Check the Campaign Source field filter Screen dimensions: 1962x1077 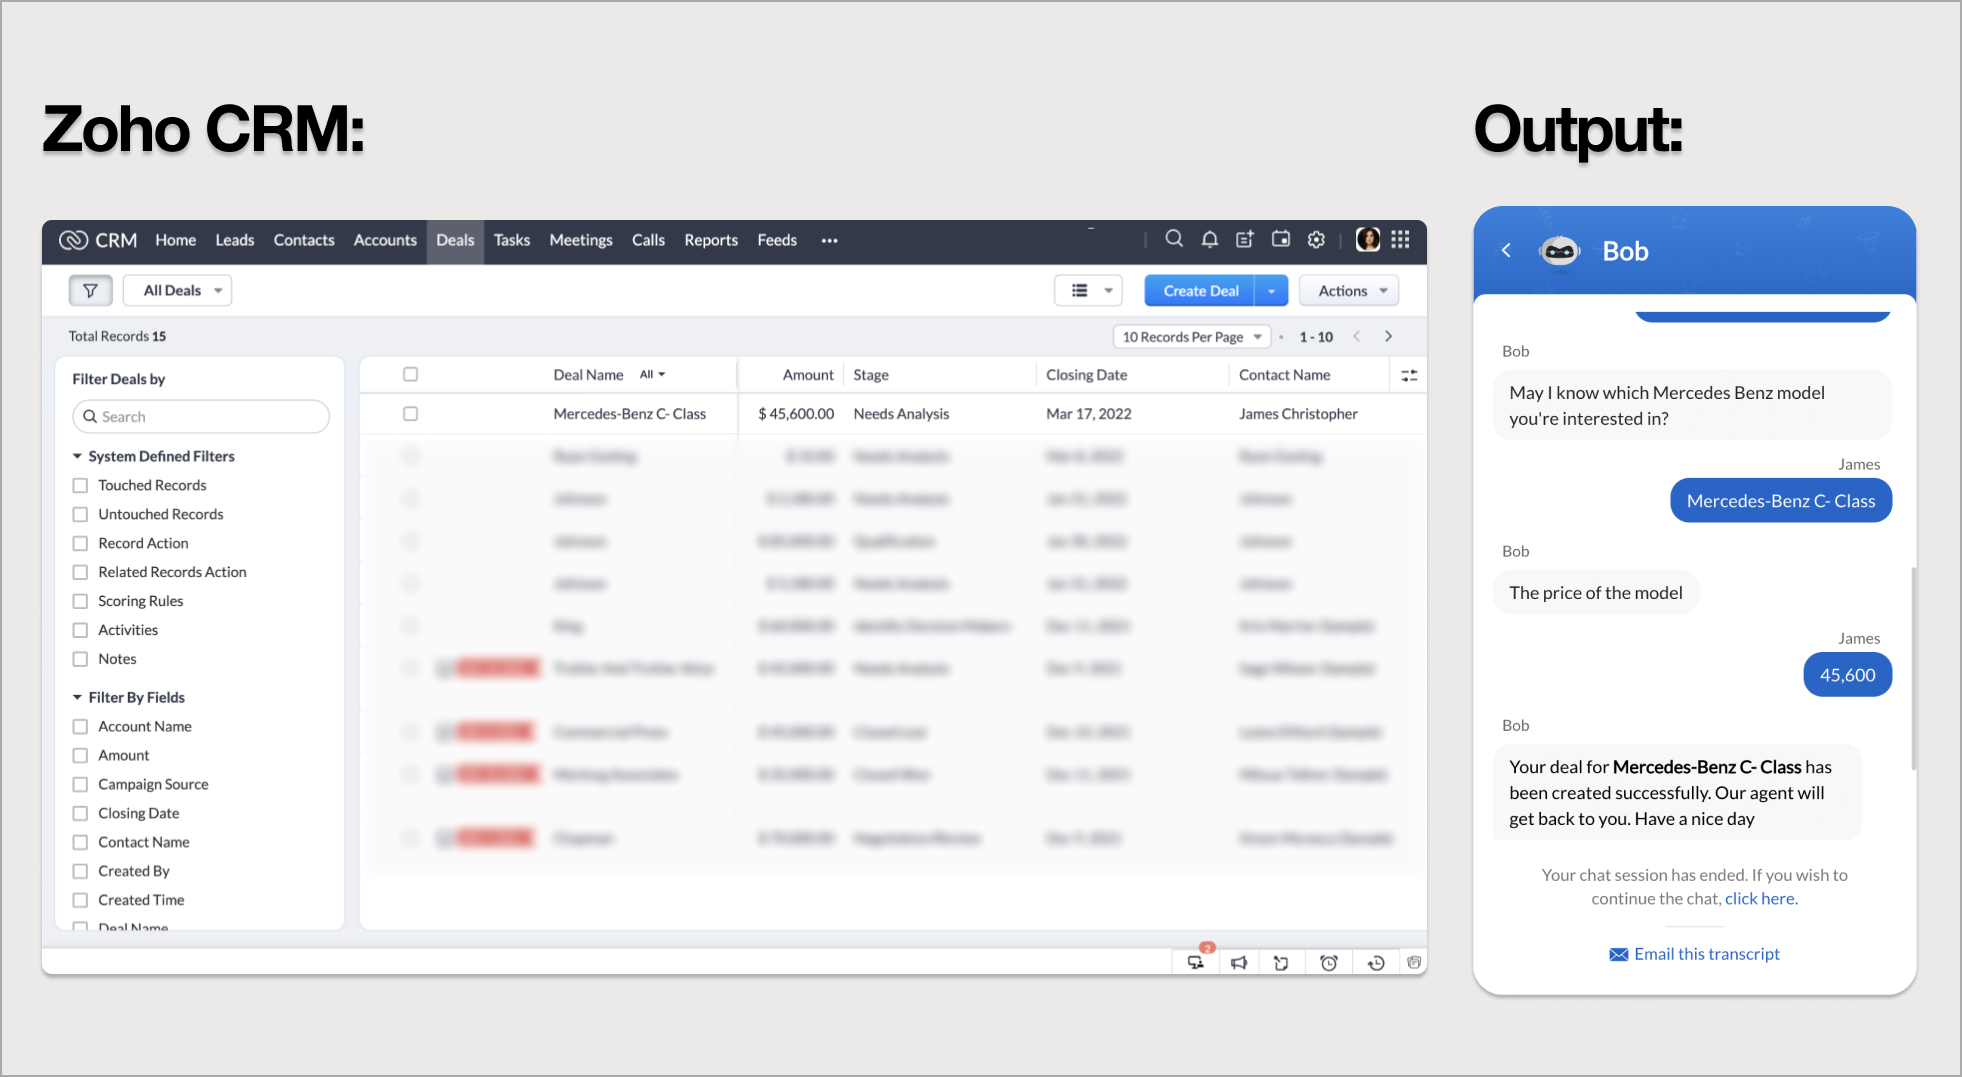click(80, 784)
